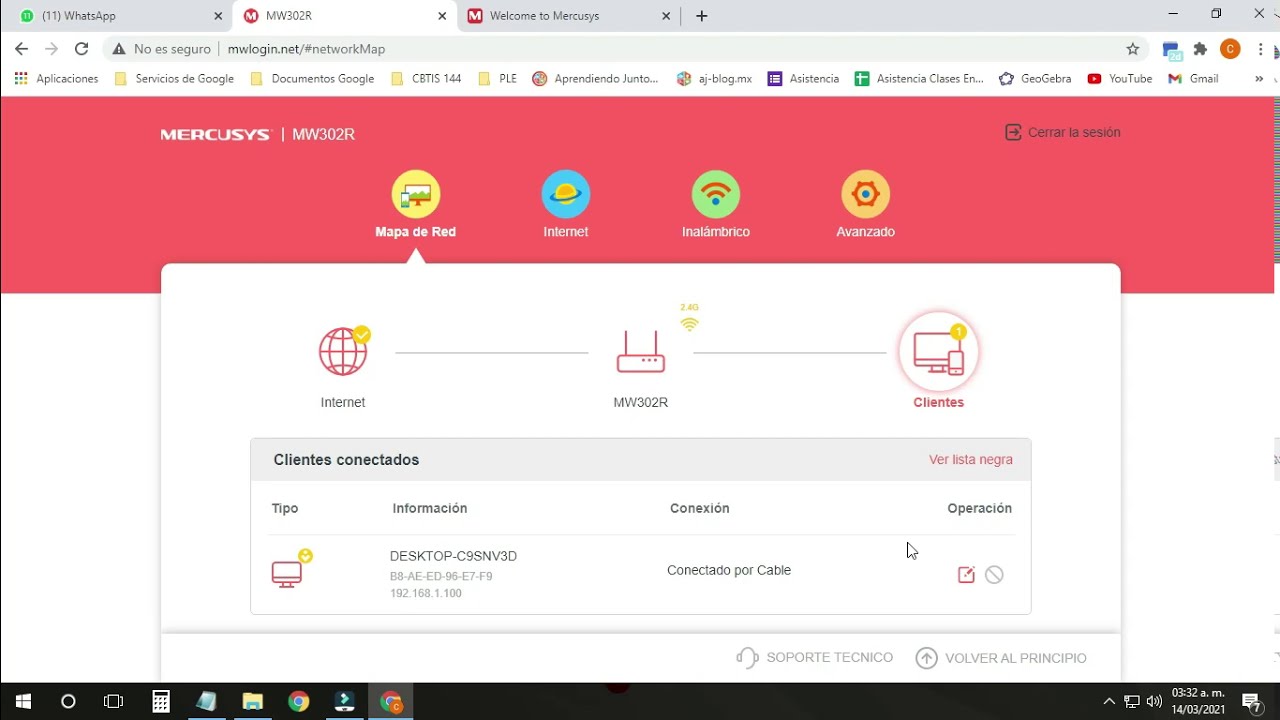Open the Avanzado gear settings icon
The image size is (1280, 720).
866,194
